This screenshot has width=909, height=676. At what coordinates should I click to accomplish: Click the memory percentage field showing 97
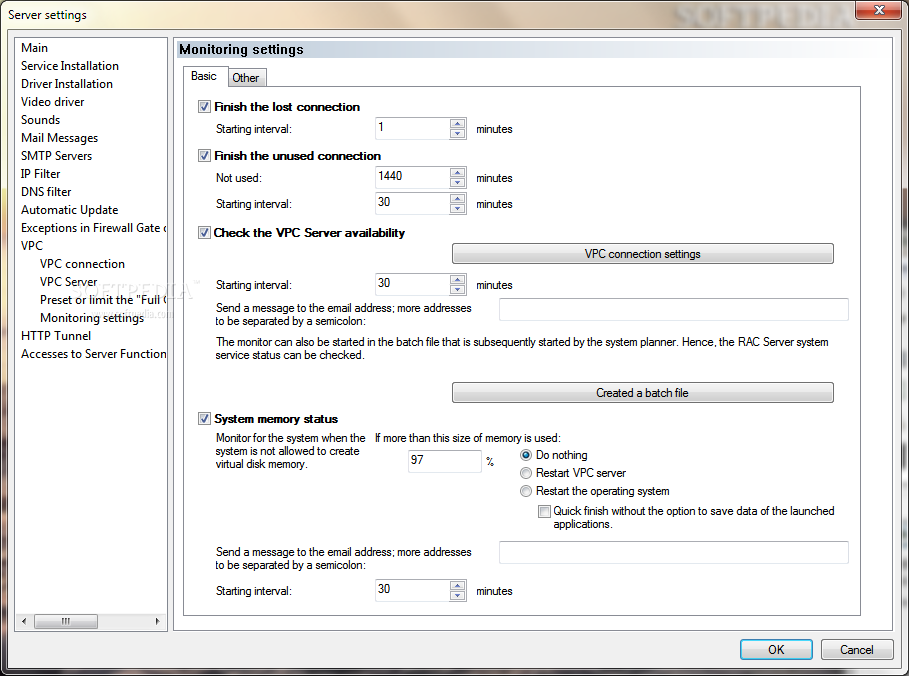coord(445,461)
